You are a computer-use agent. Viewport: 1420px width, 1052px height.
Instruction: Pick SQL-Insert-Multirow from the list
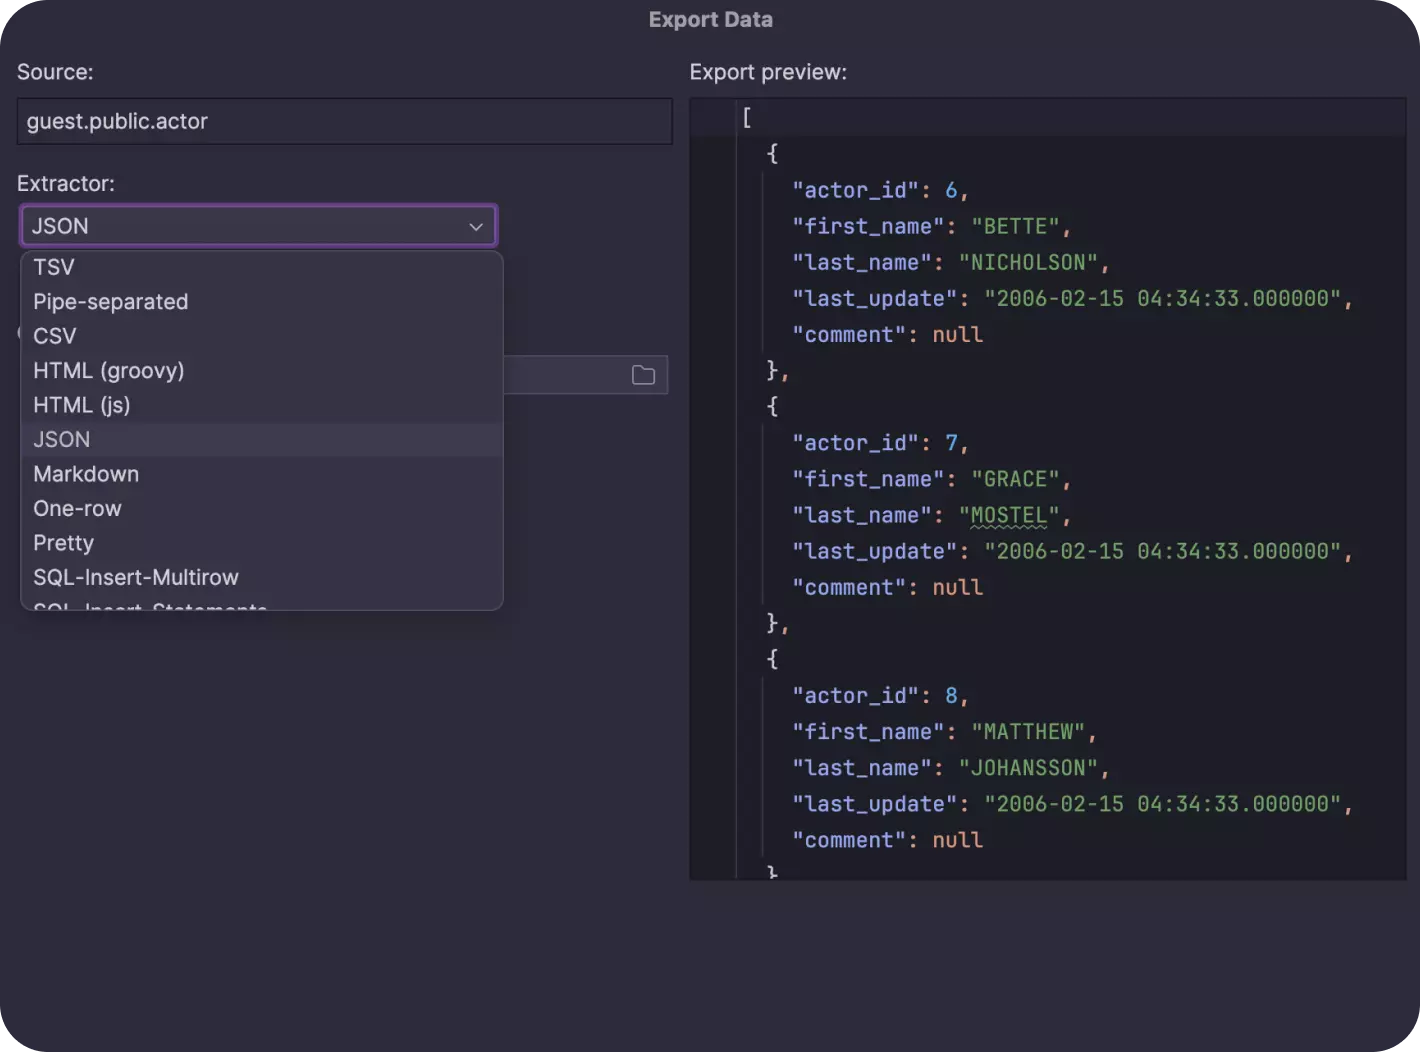point(136,578)
